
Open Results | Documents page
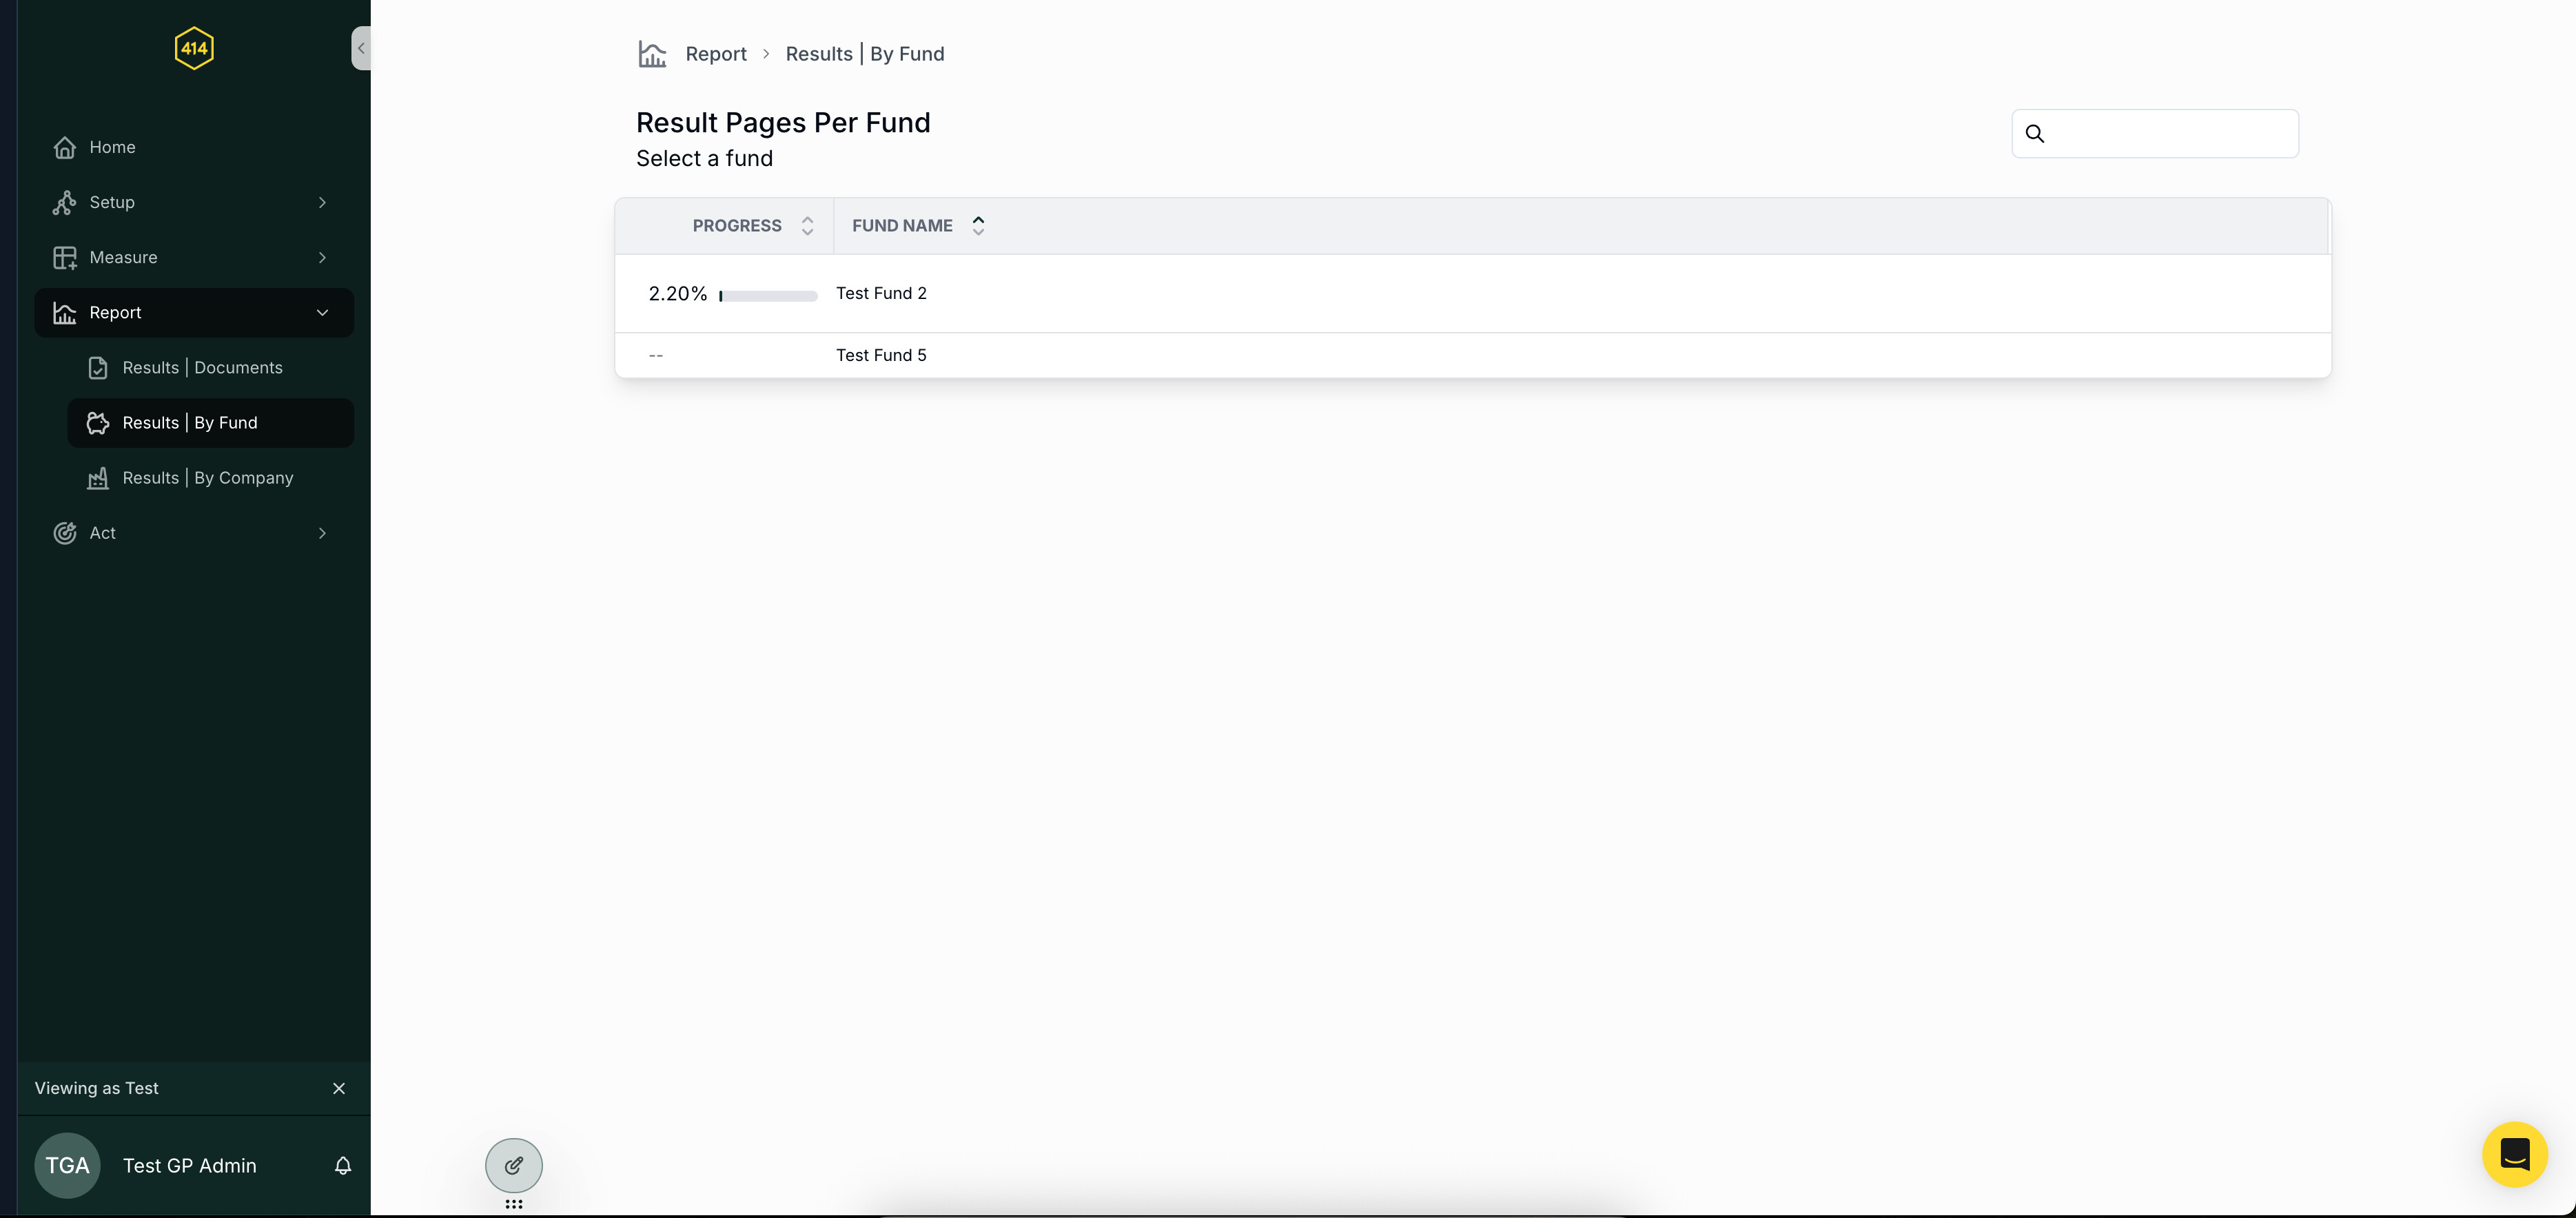click(x=202, y=368)
